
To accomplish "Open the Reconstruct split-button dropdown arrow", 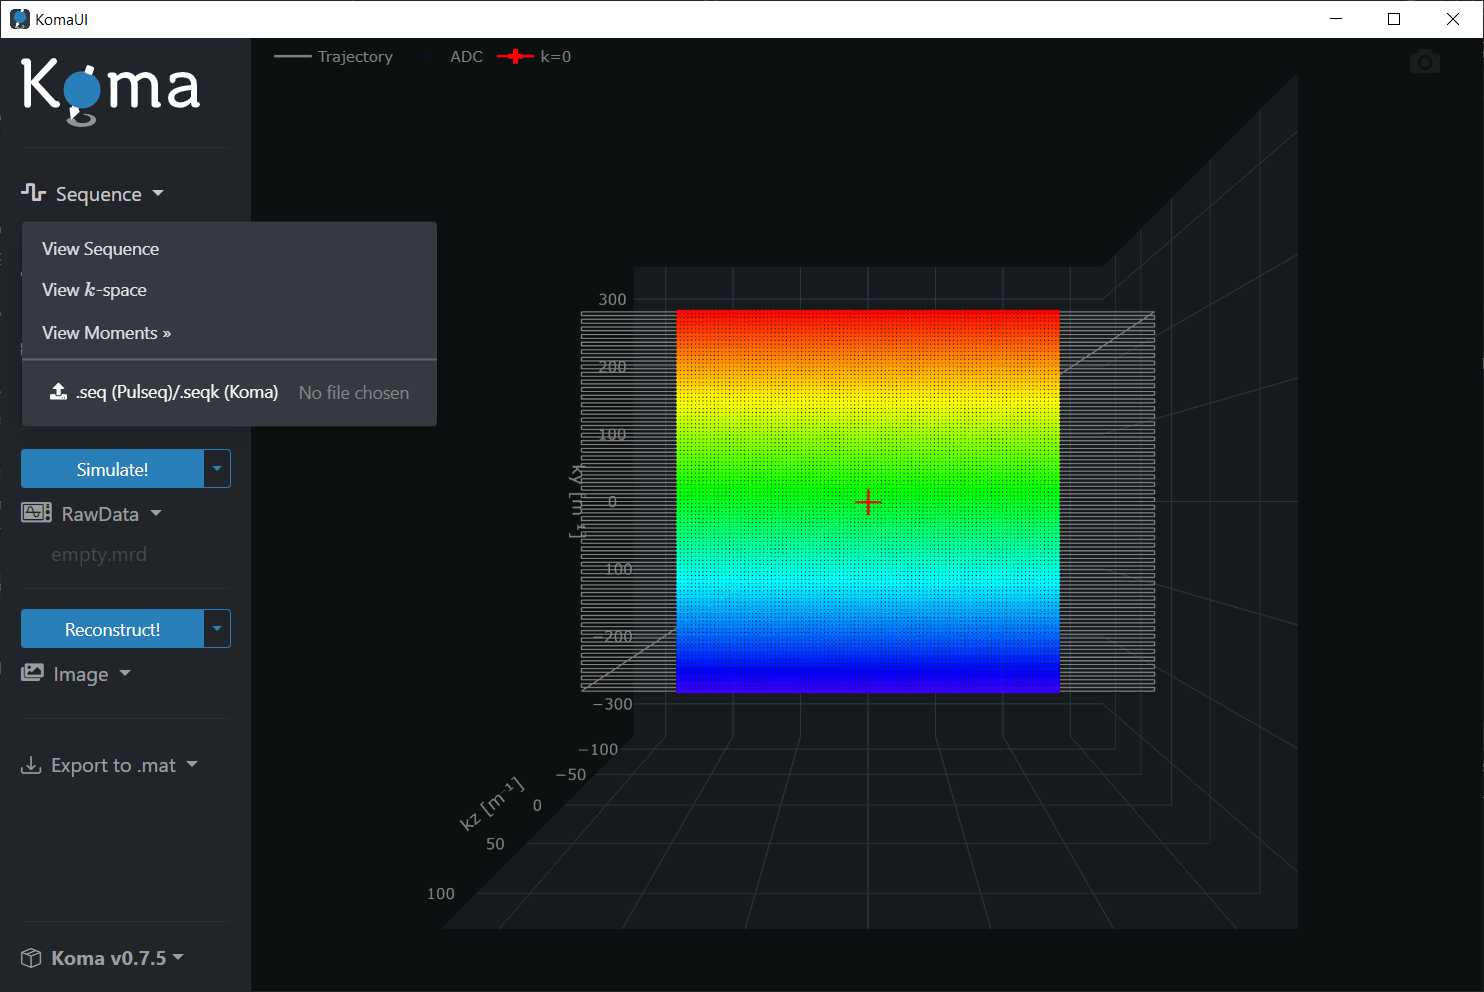I will coord(217,629).
